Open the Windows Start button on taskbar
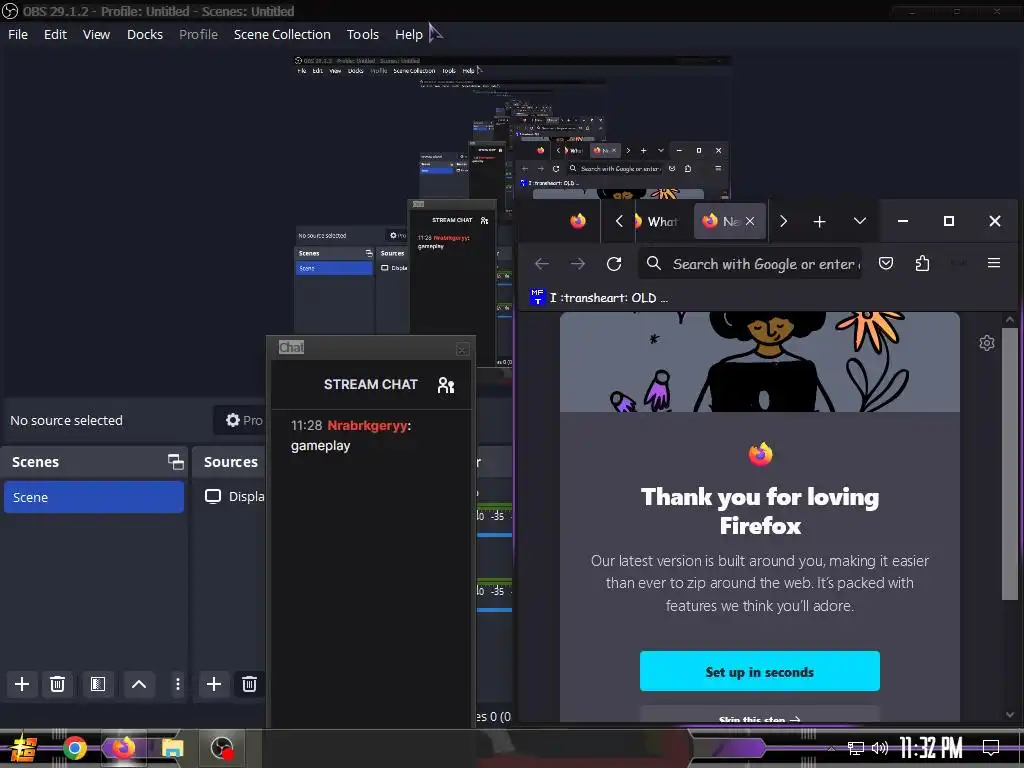This screenshot has height=768, width=1024. tap(24, 748)
